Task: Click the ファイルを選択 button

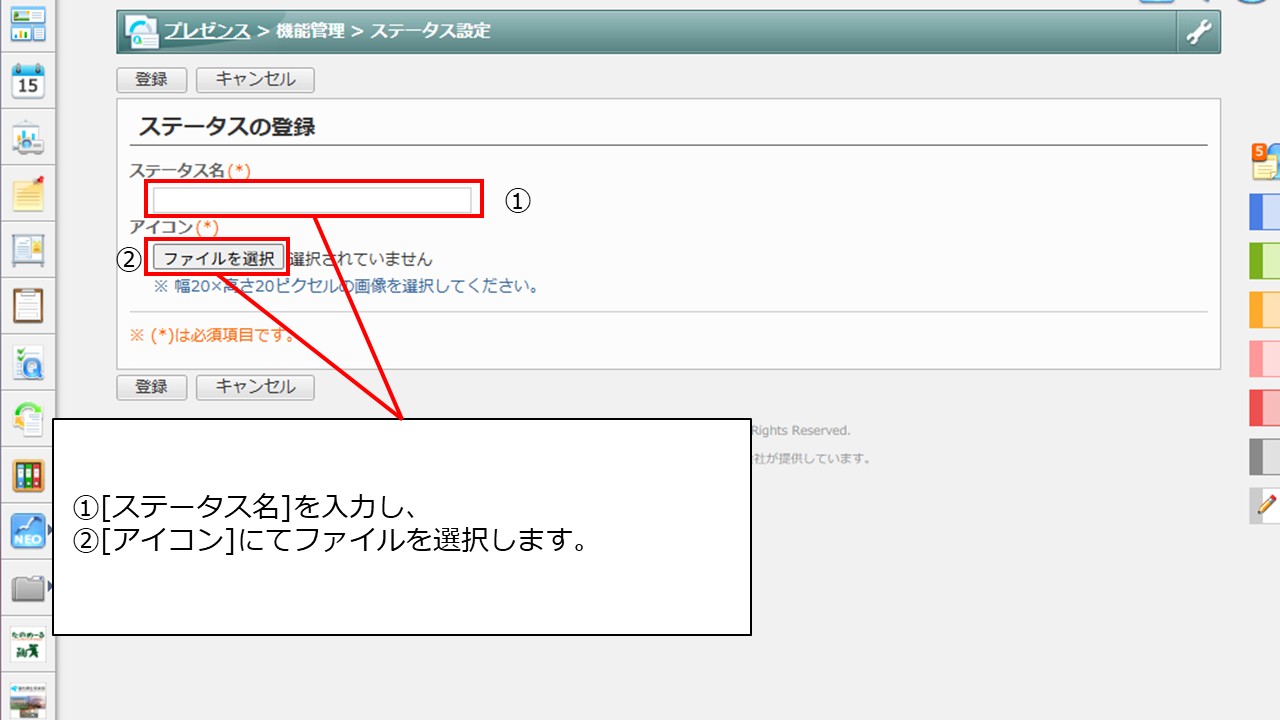Action: coord(219,258)
